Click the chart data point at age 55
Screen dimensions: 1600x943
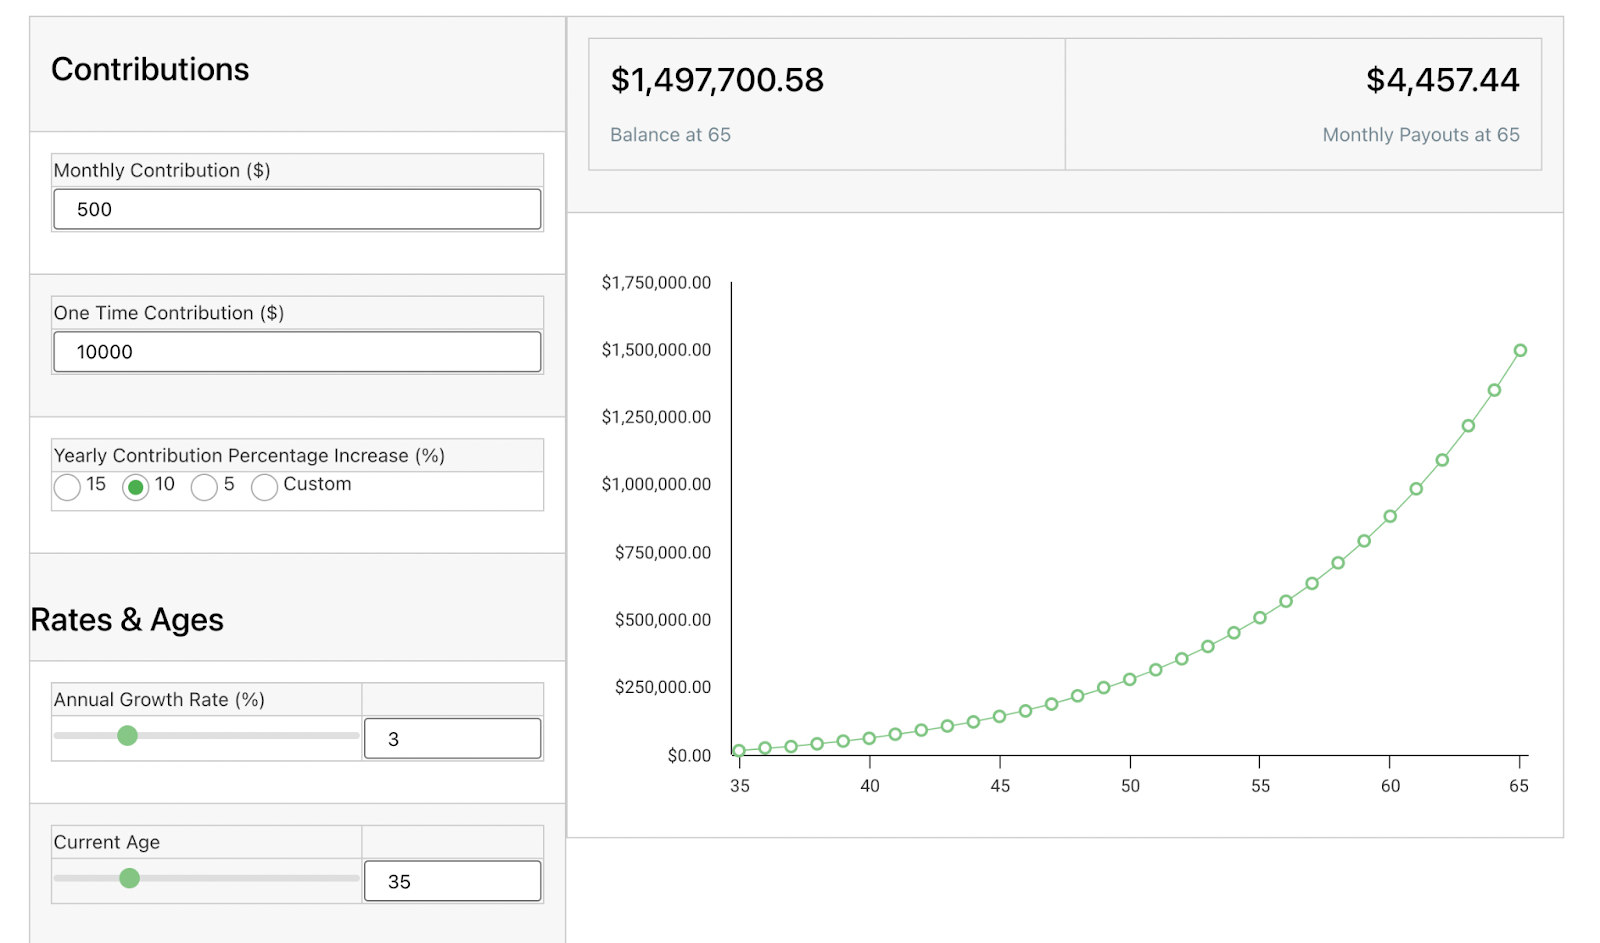(1260, 618)
